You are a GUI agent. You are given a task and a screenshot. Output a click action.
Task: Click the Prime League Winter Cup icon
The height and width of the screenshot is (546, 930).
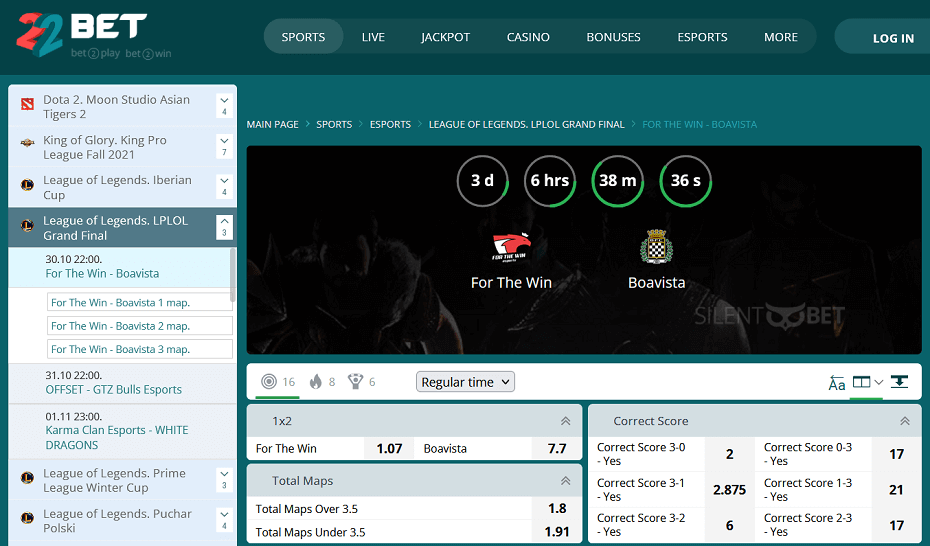[x=27, y=478]
